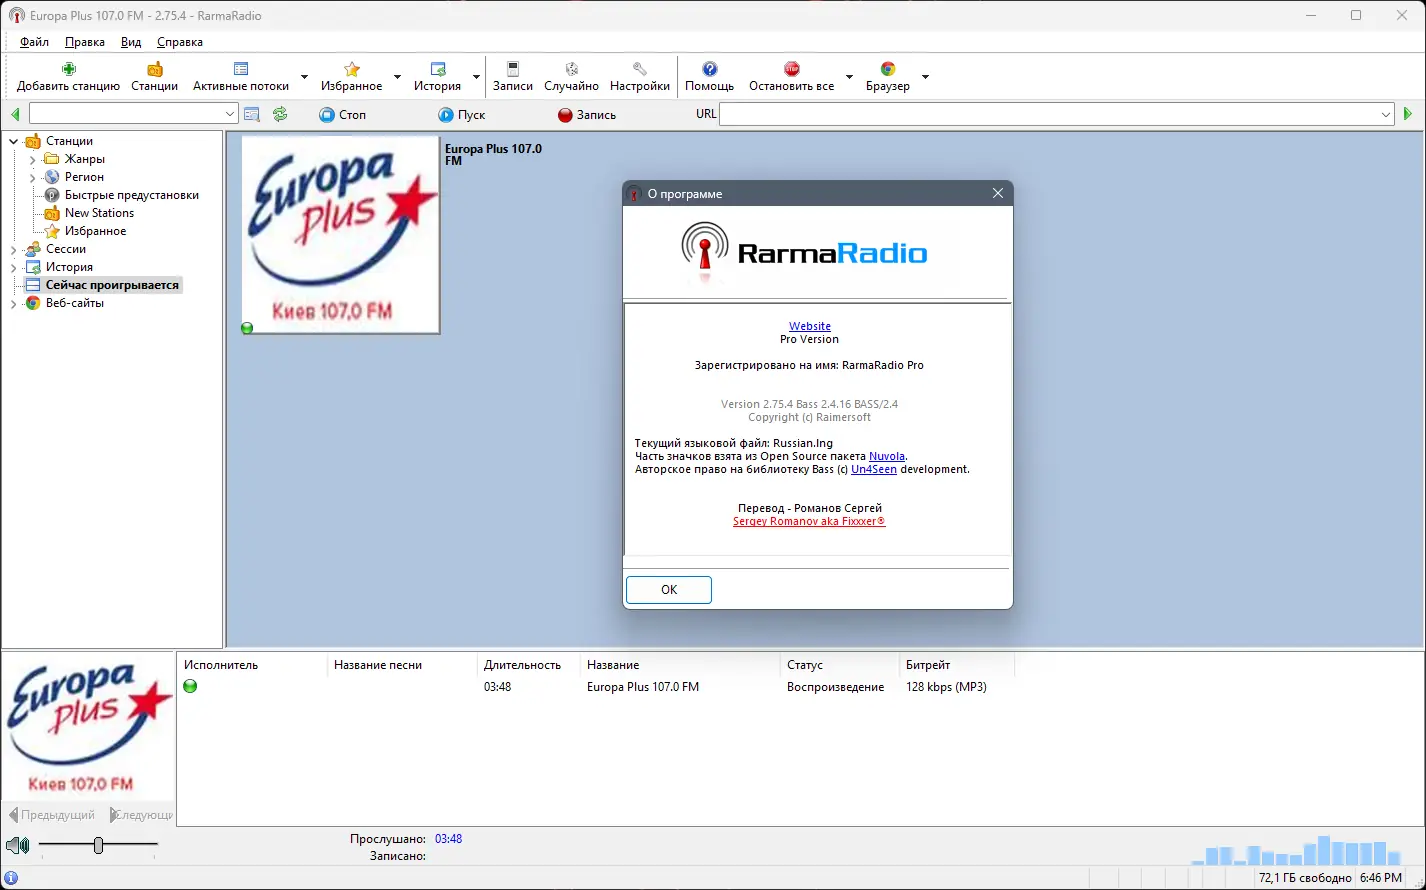
Task: Select the Europa Plus thumbnail in the main panel
Action: tap(341, 235)
